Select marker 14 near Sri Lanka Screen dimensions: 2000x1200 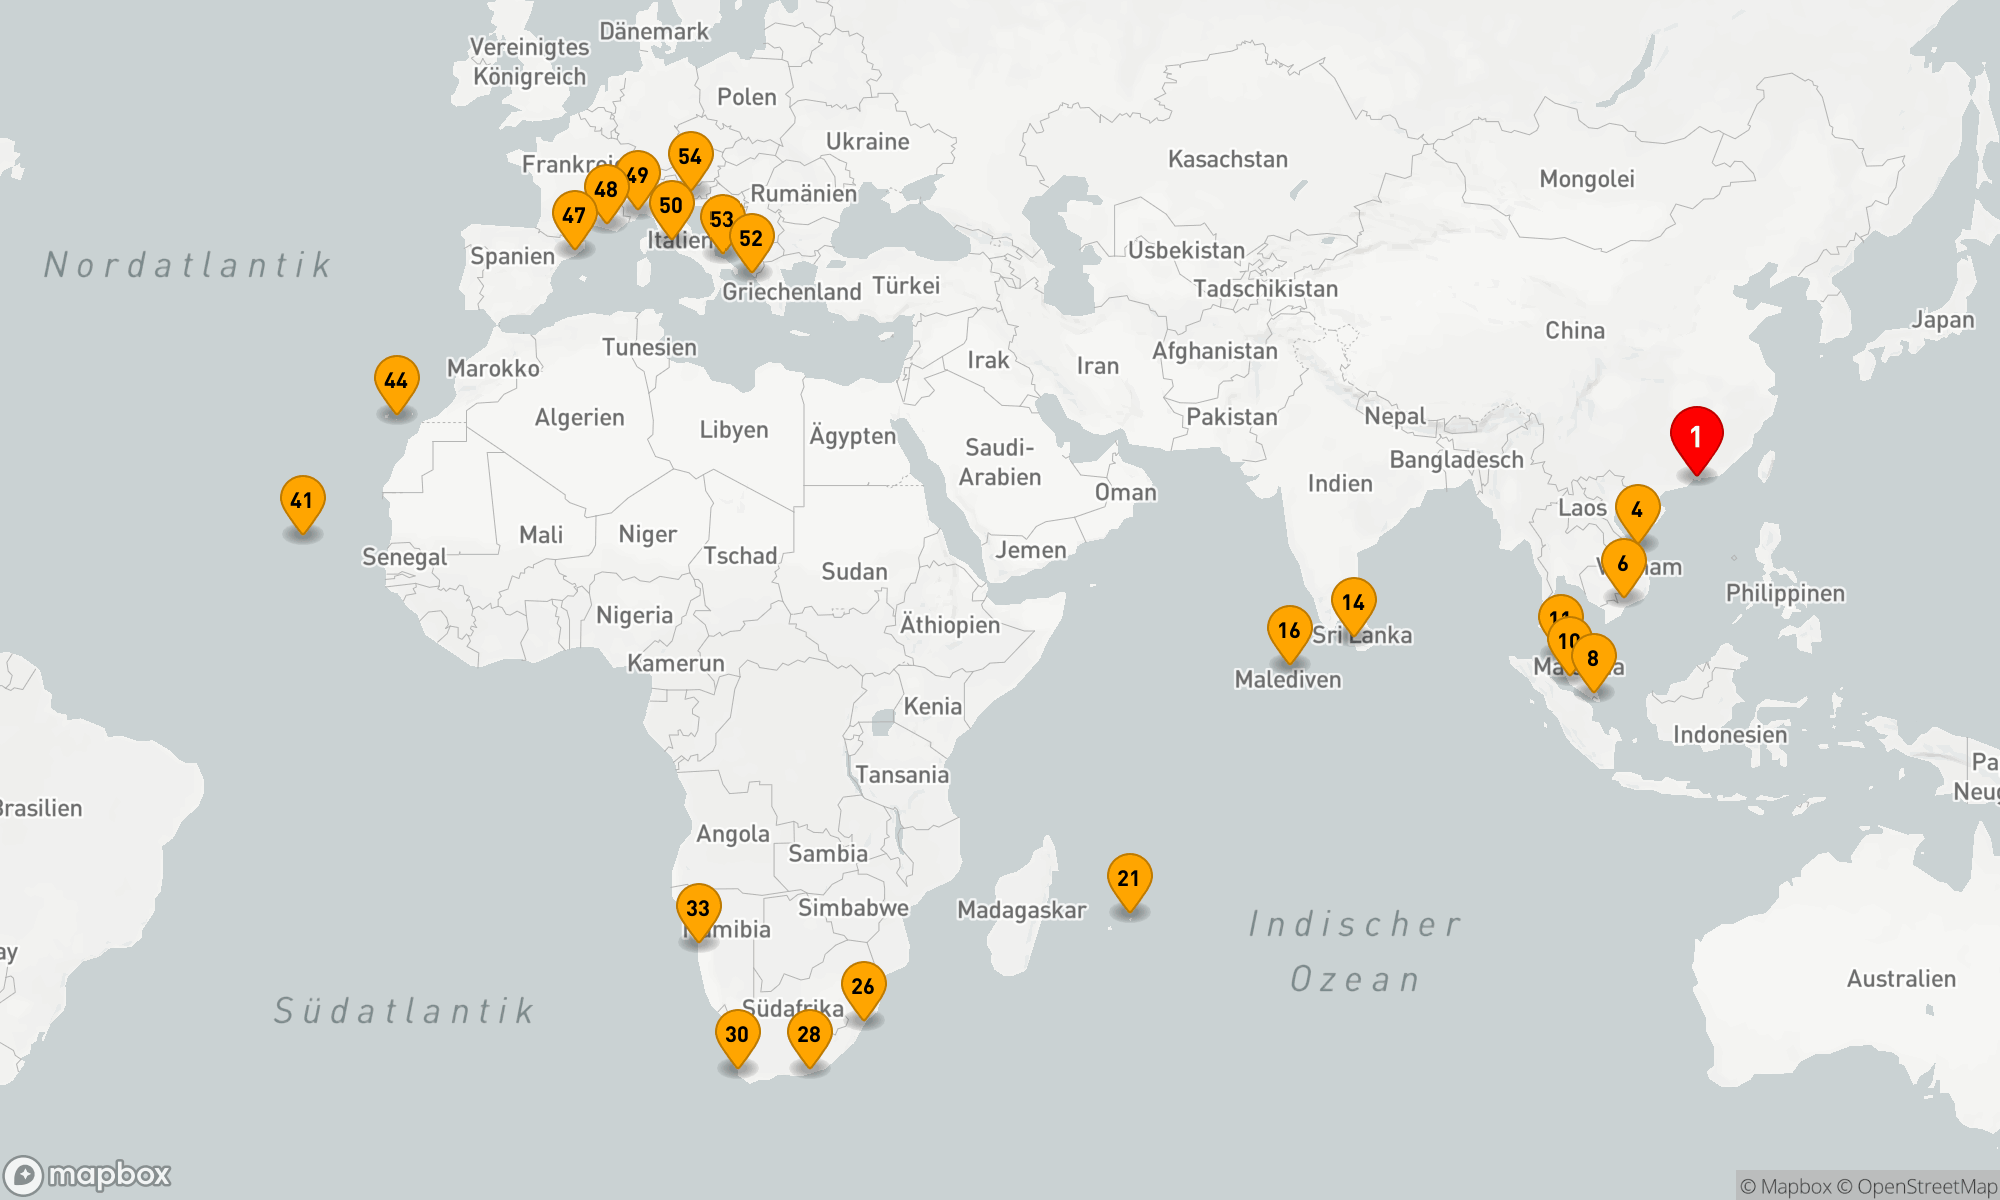(1353, 603)
